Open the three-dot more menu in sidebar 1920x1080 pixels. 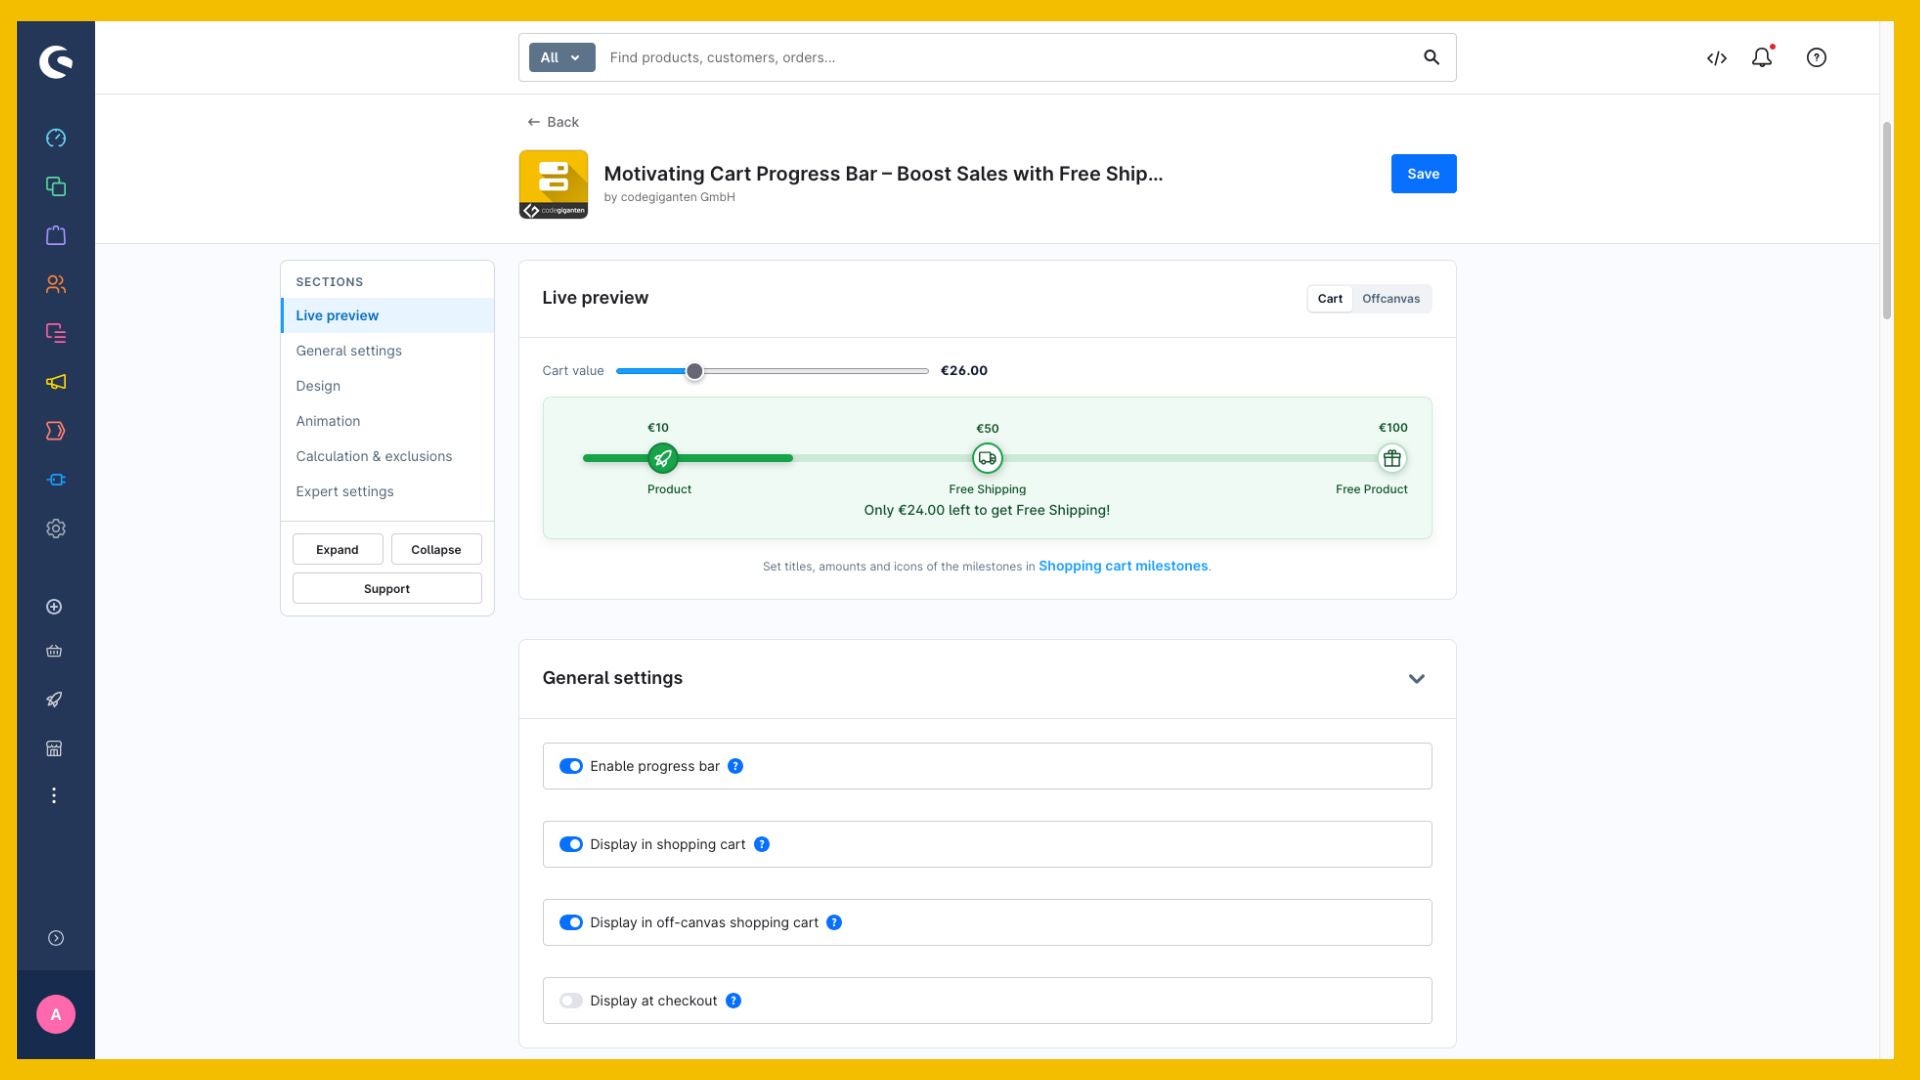(x=54, y=796)
